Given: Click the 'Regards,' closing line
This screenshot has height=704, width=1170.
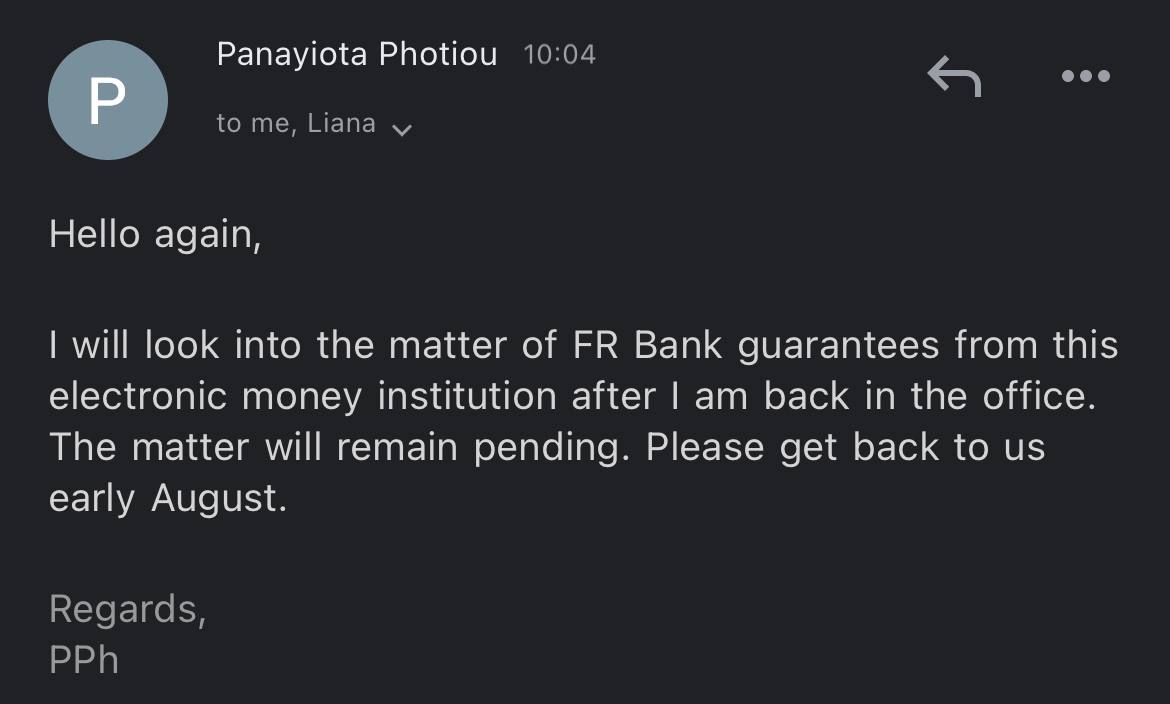Looking at the screenshot, I should tap(127, 609).
